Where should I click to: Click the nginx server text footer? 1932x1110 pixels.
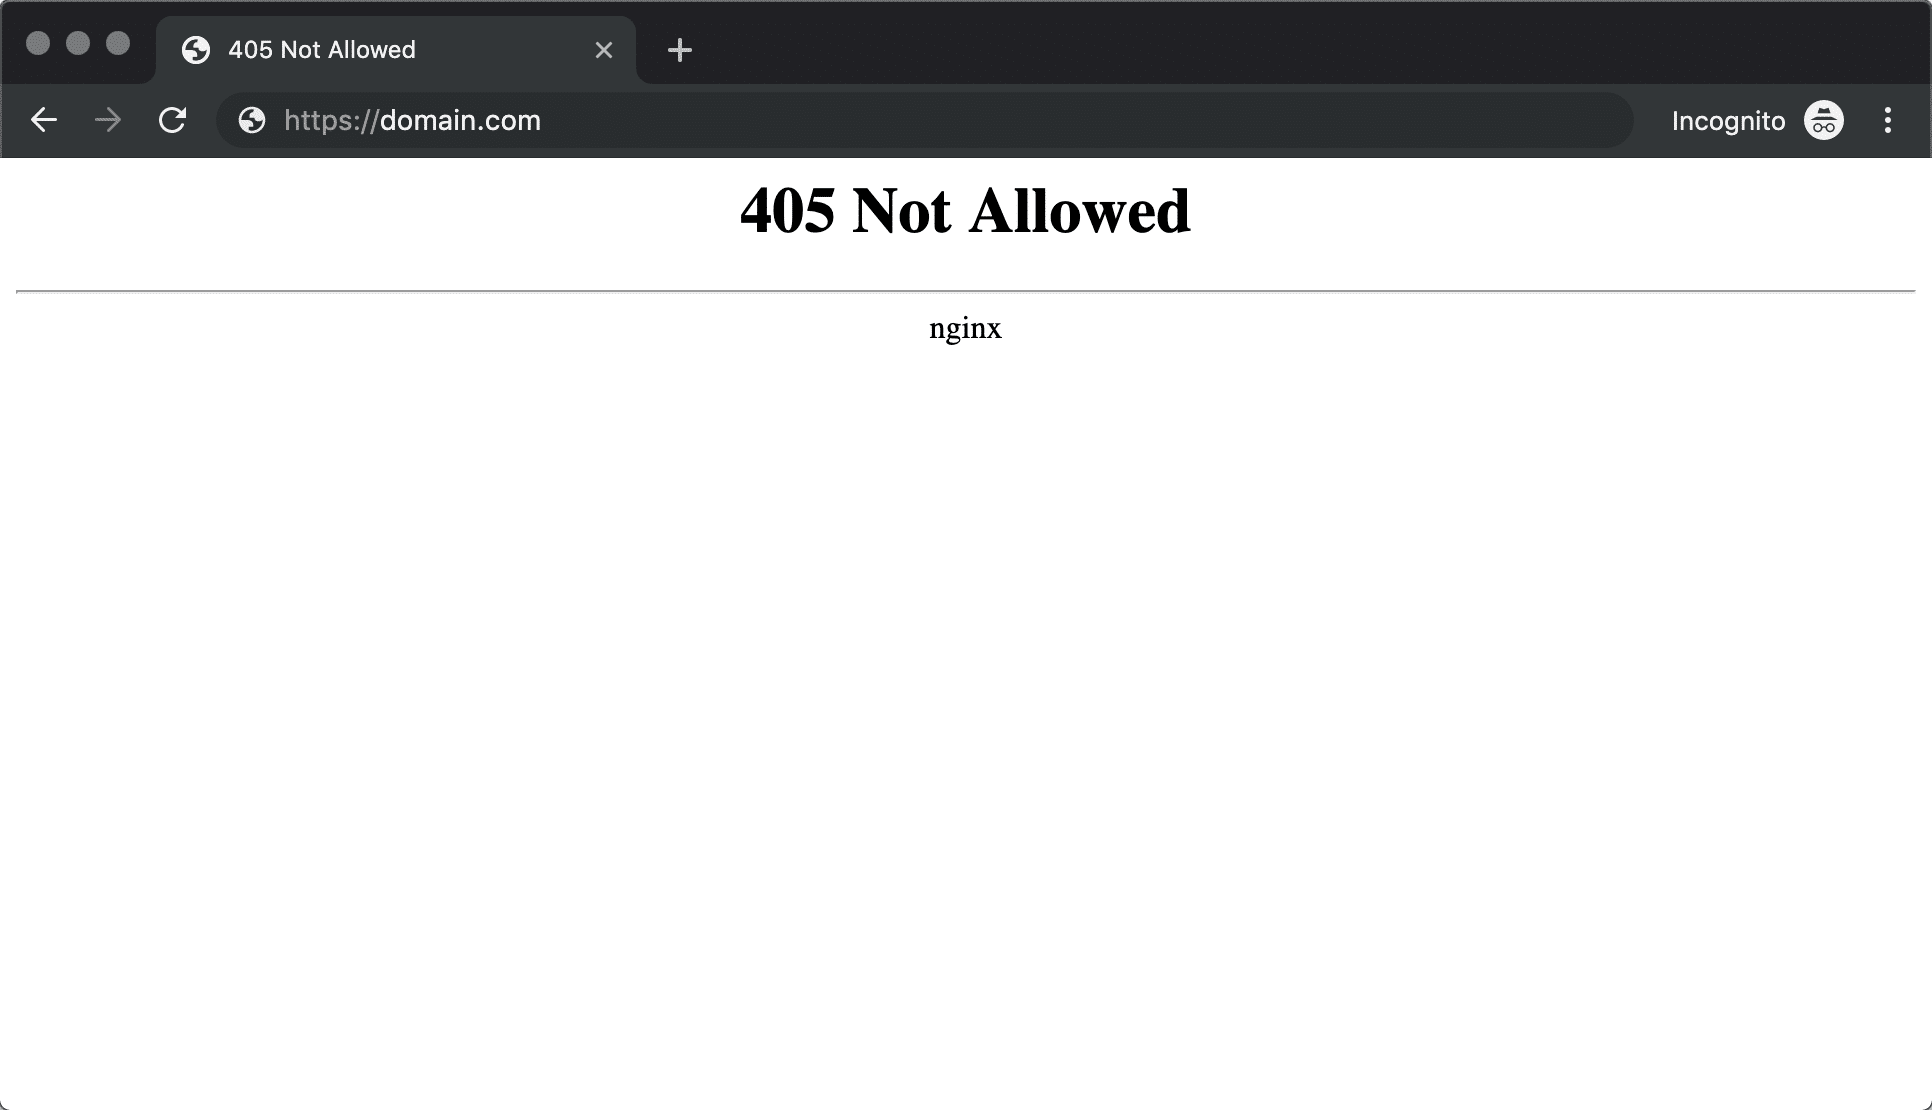pos(965,326)
